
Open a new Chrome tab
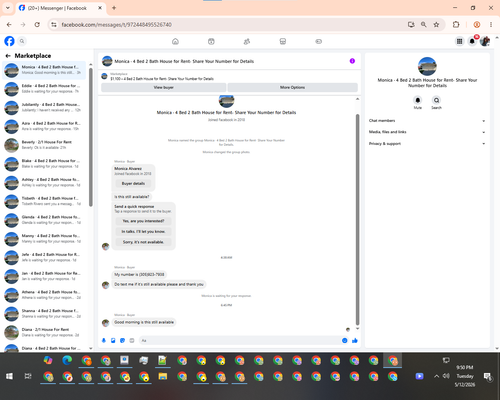tap(114, 8)
